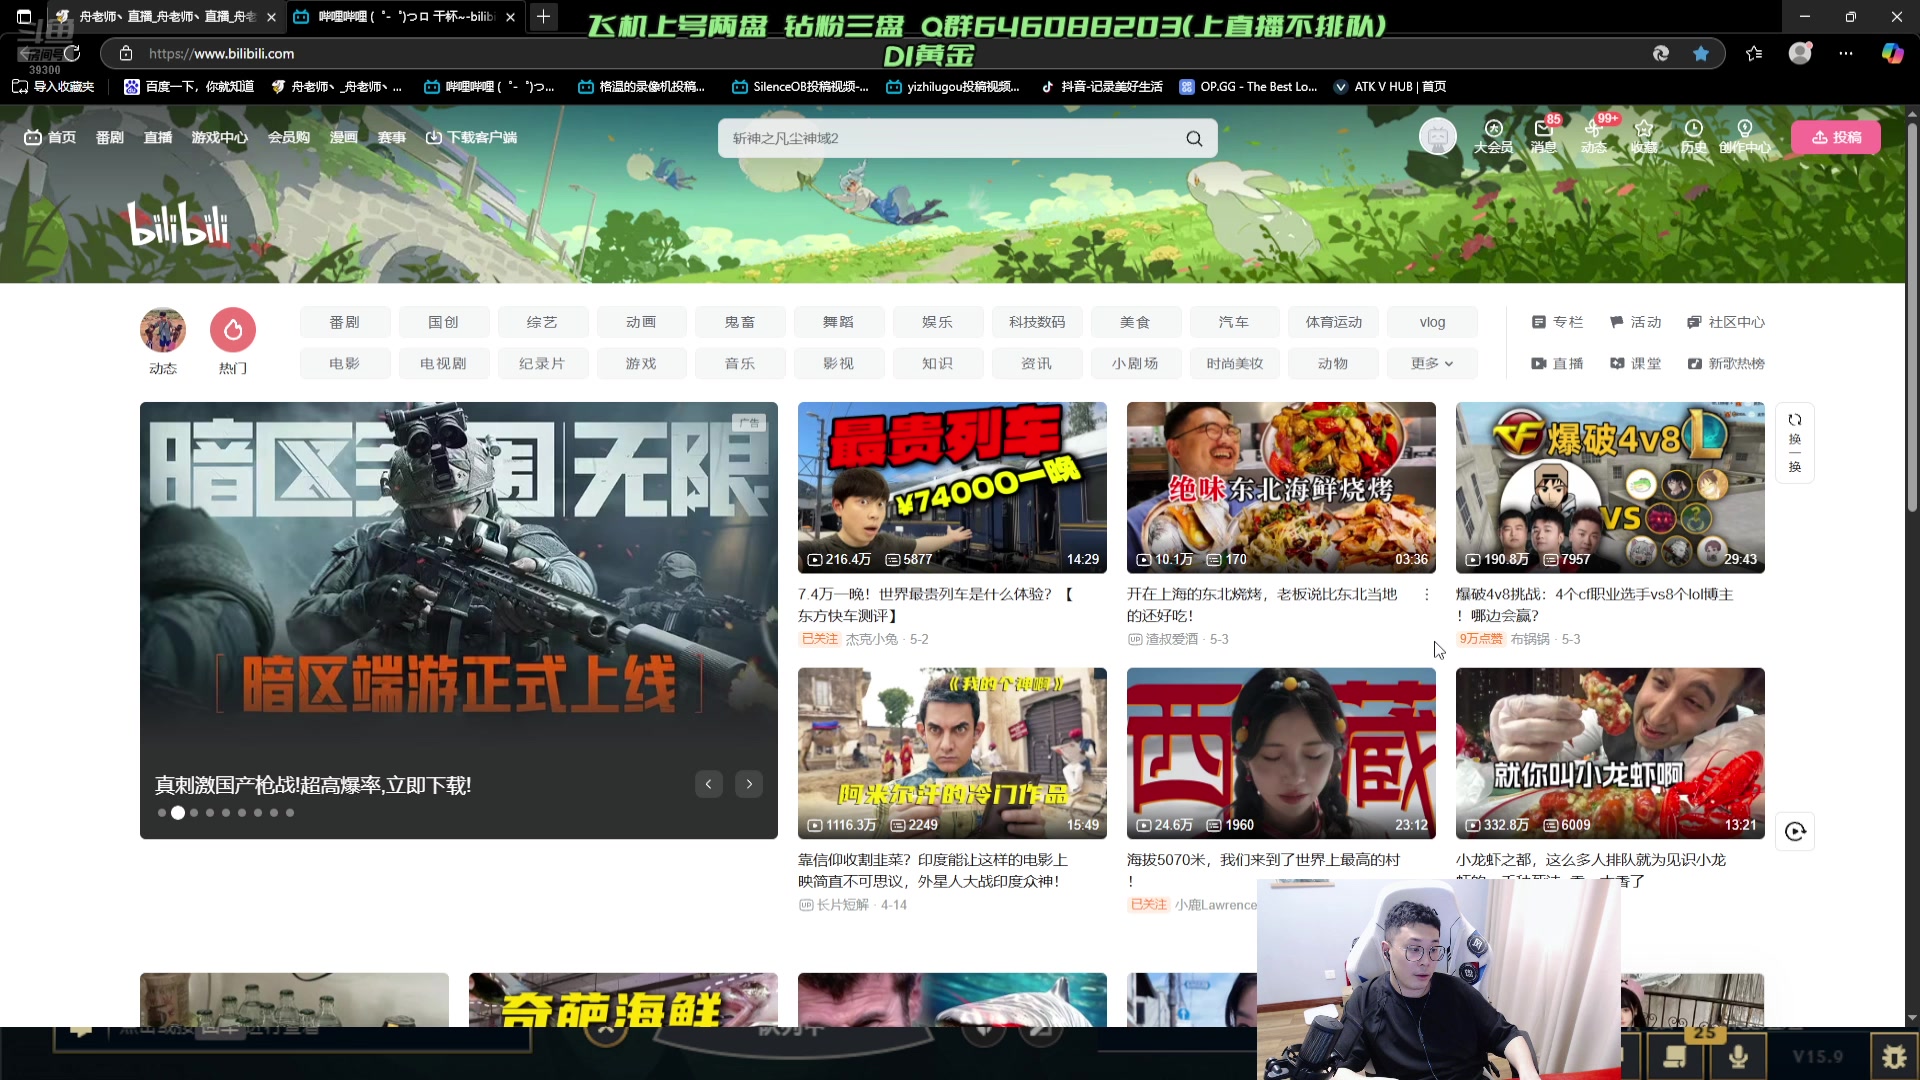Open 专栏 column link
The image size is (1920, 1080).
click(1557, 322)
